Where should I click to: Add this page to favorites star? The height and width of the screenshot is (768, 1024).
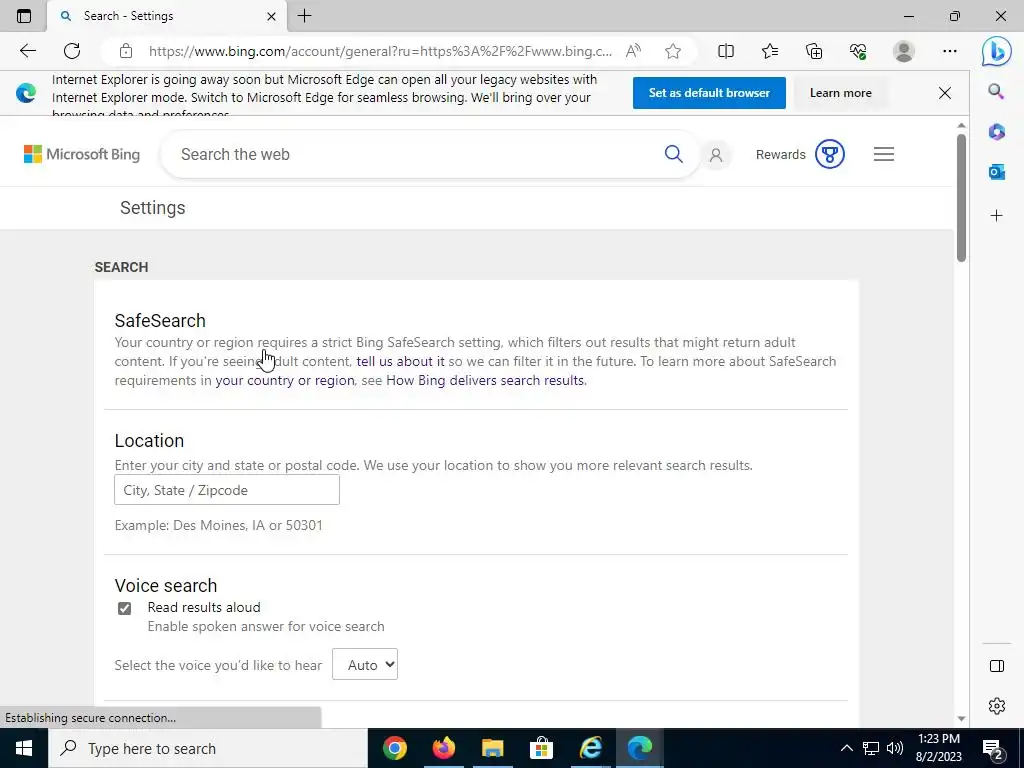673,51
